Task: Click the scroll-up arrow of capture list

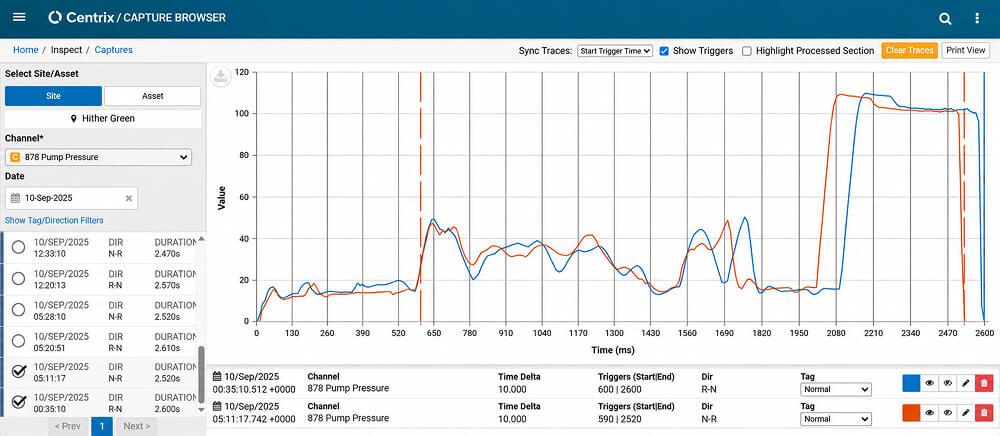Action: coord(202,238)
